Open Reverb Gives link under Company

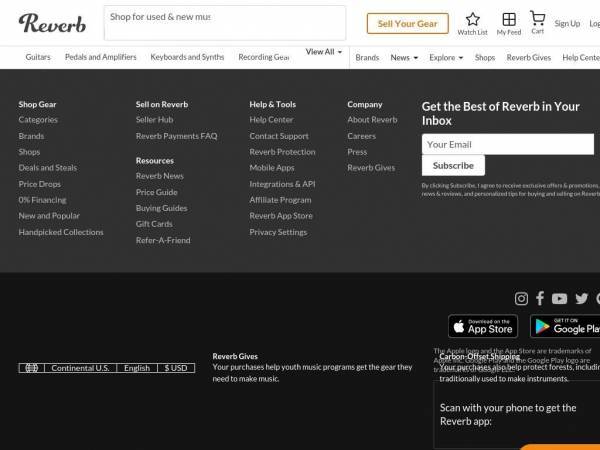[371, 168]
